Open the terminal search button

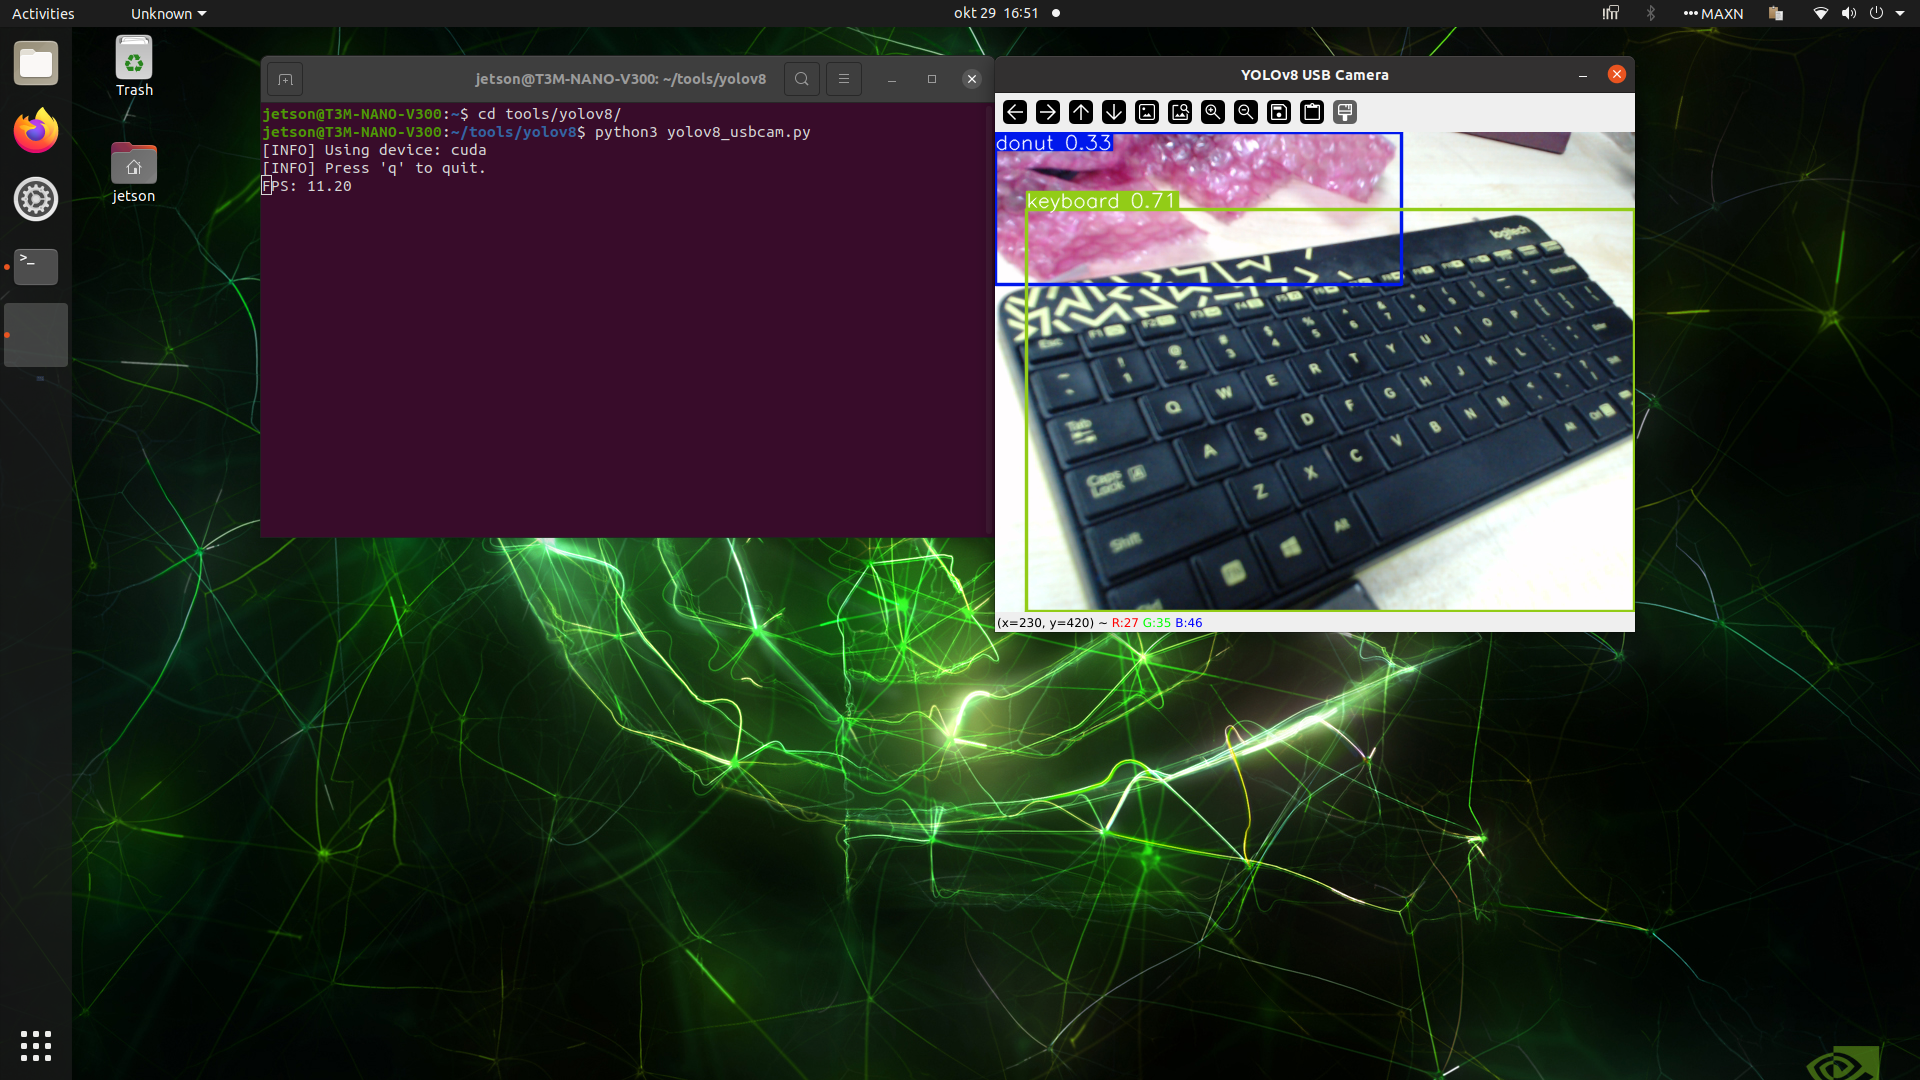(x=802, y=79)
